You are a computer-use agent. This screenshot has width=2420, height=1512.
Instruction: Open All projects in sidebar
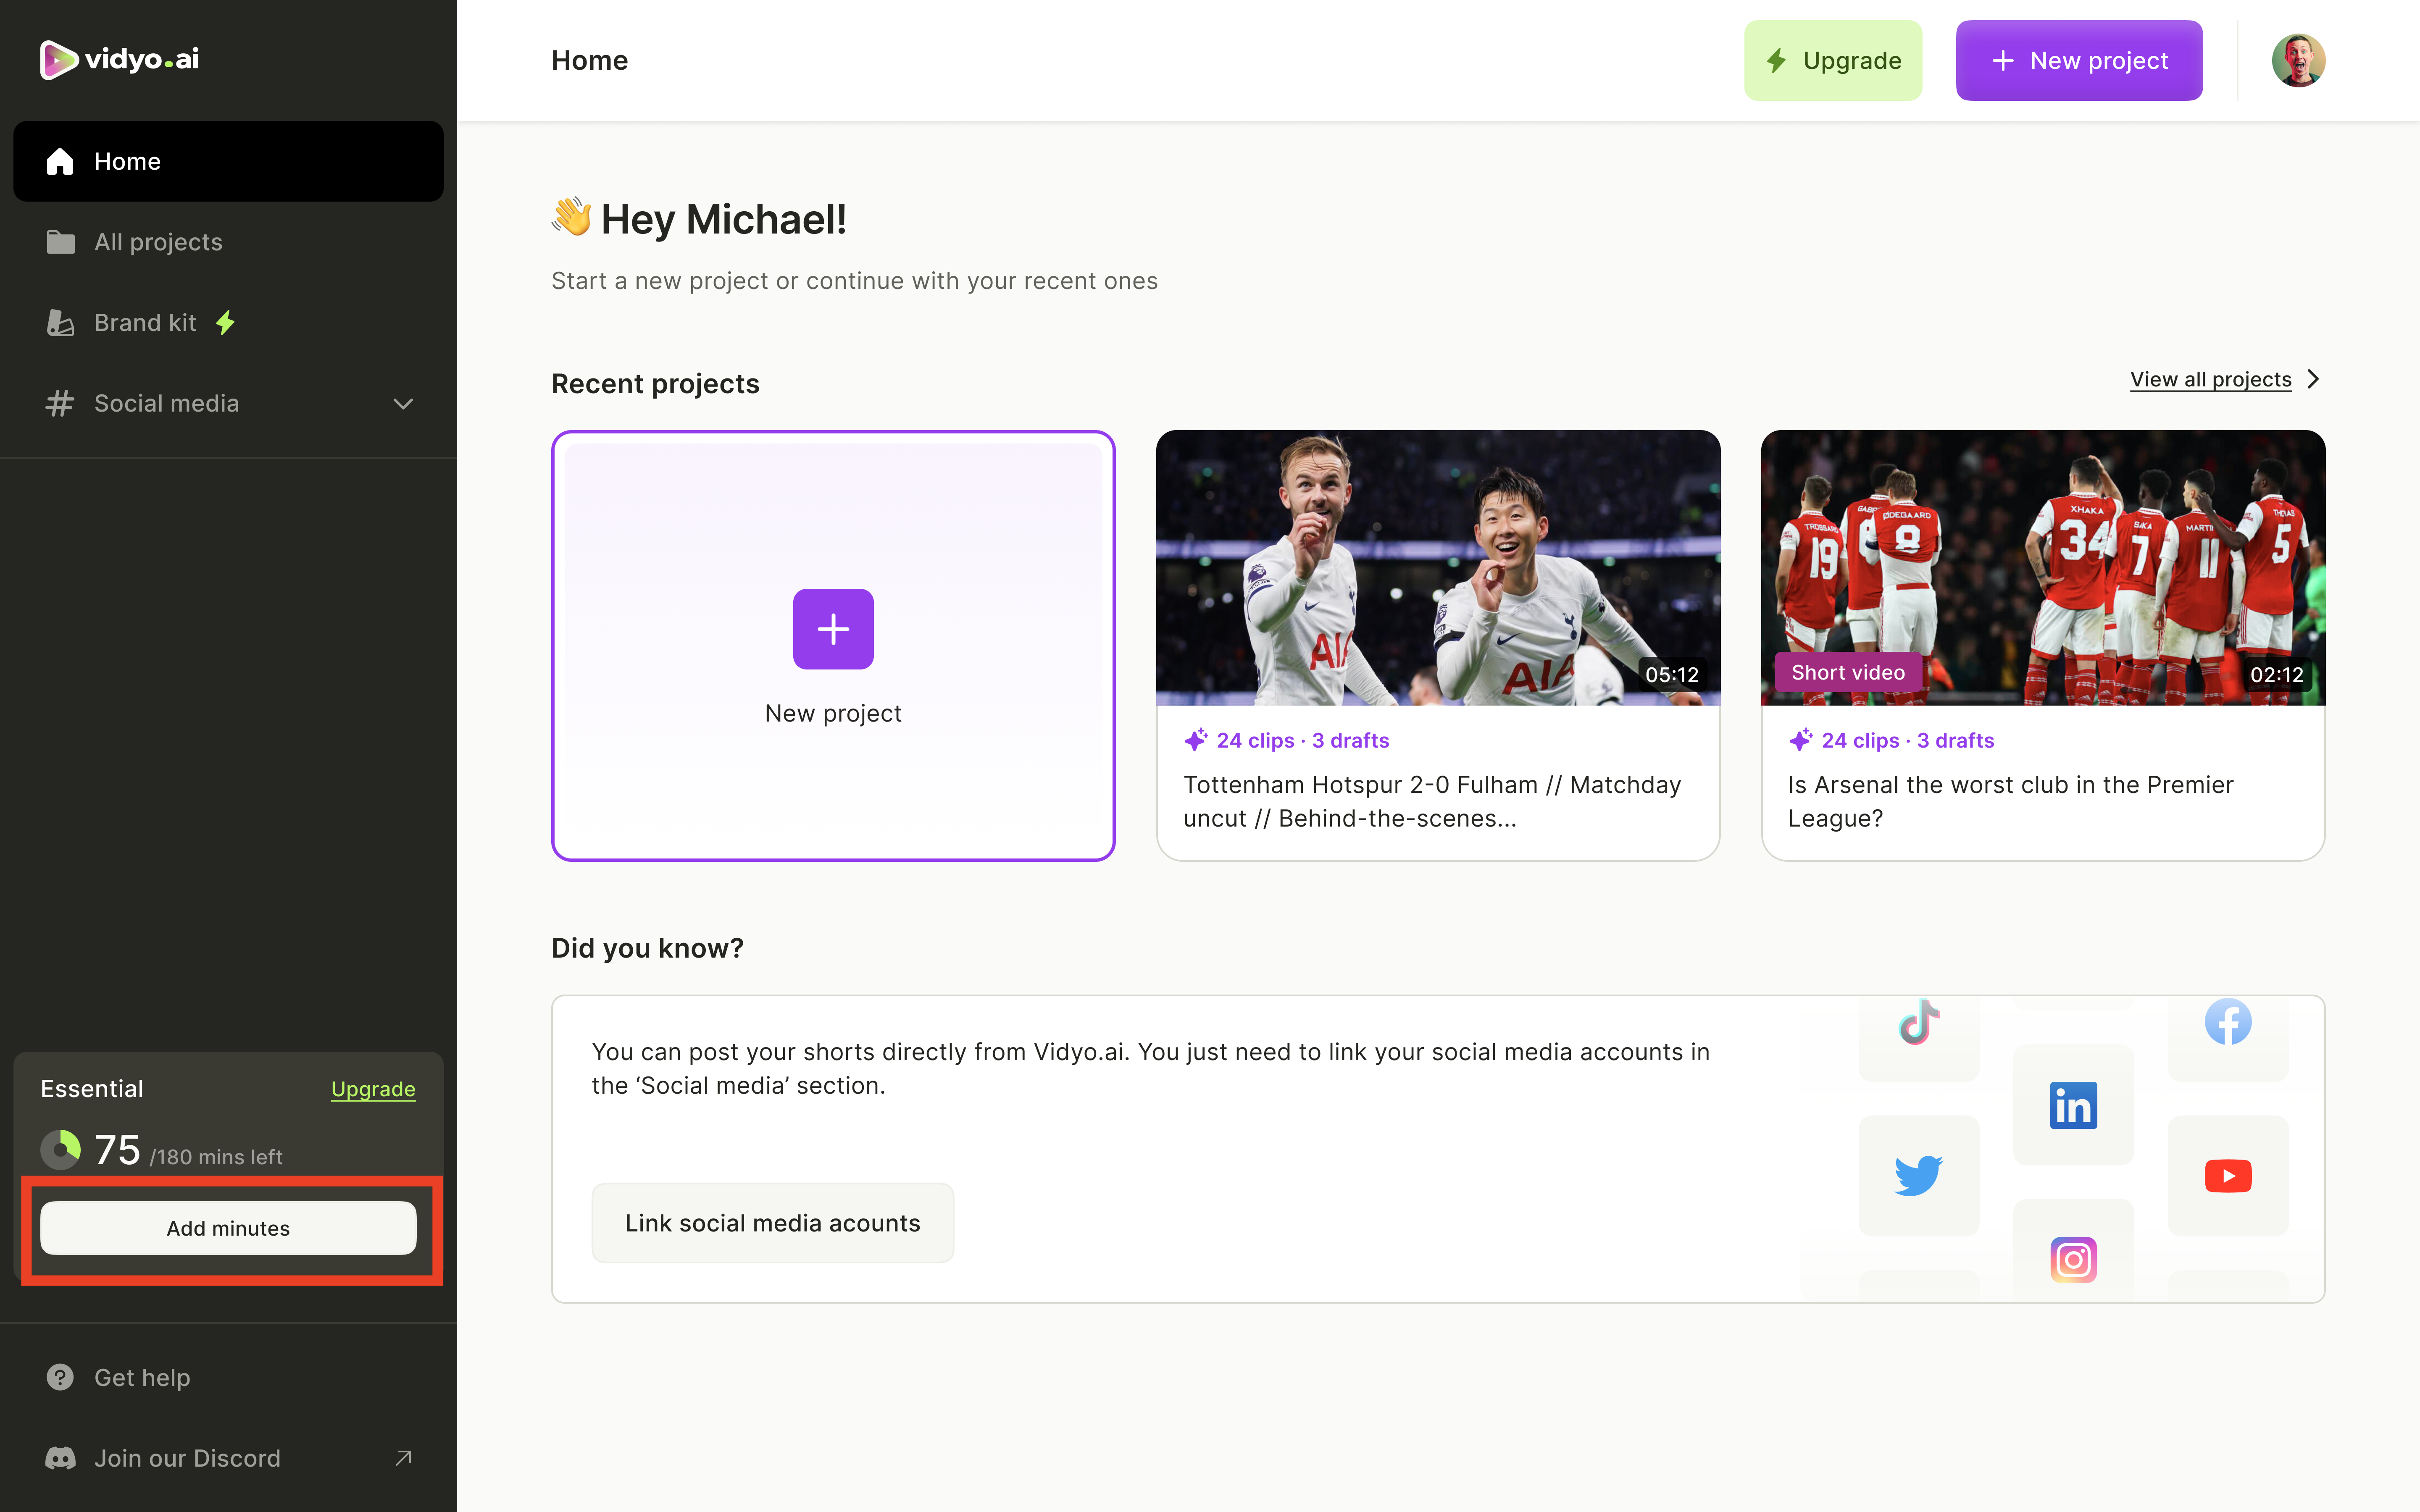tap(228, 242)
